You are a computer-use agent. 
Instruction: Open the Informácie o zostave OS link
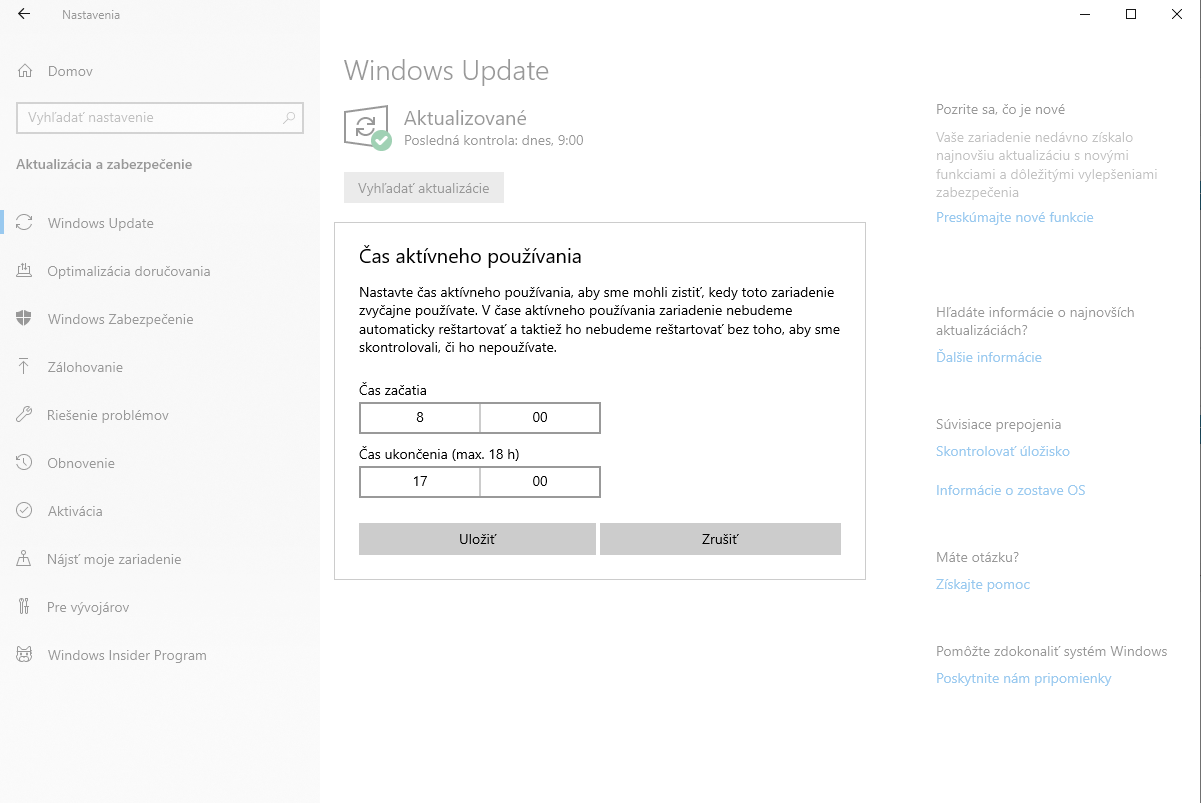1011,490
